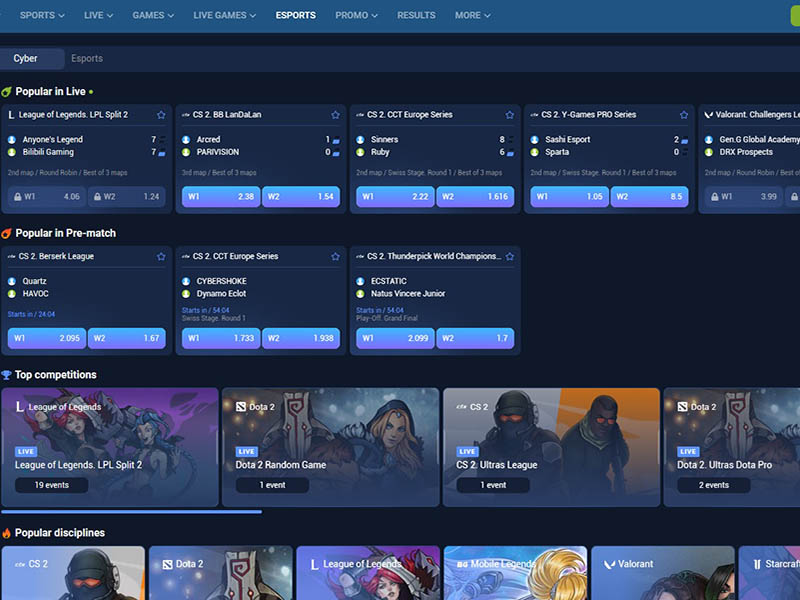Pick W1 1.05 for Sashi Esport

point(569,196)
